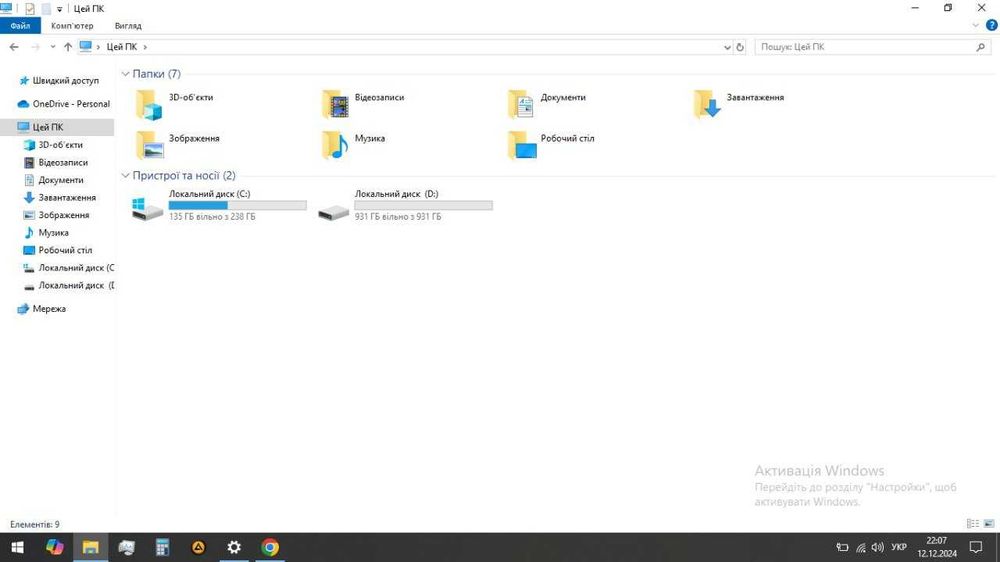Click the Back navigation arrow

(14, 47)
